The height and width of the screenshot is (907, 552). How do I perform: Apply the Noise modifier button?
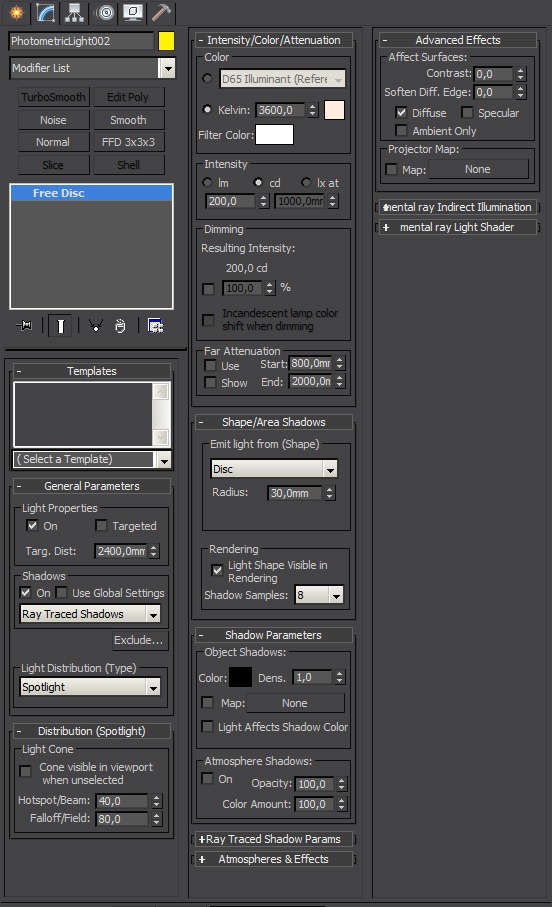53,120
